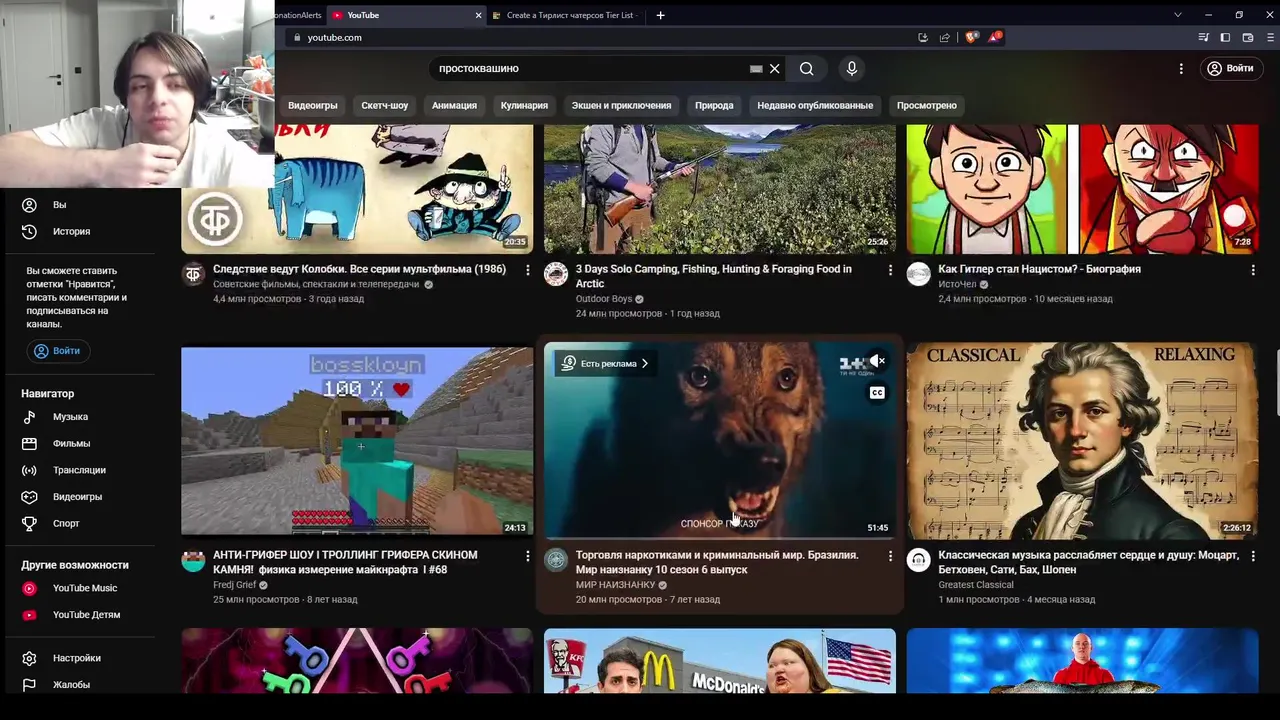The height and width of the screenshot is (720, 1280).
Task: Select the Видеоигры filter chip
Action: pyautogui.click(x=312, y=105)
